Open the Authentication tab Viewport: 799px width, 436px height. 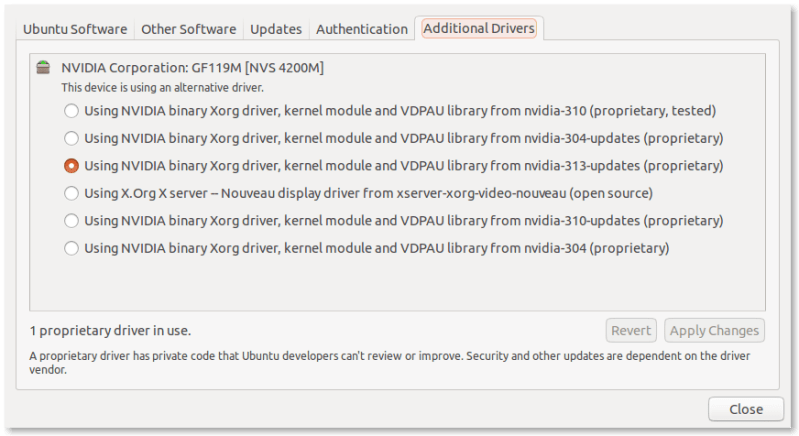pos(362,29)
